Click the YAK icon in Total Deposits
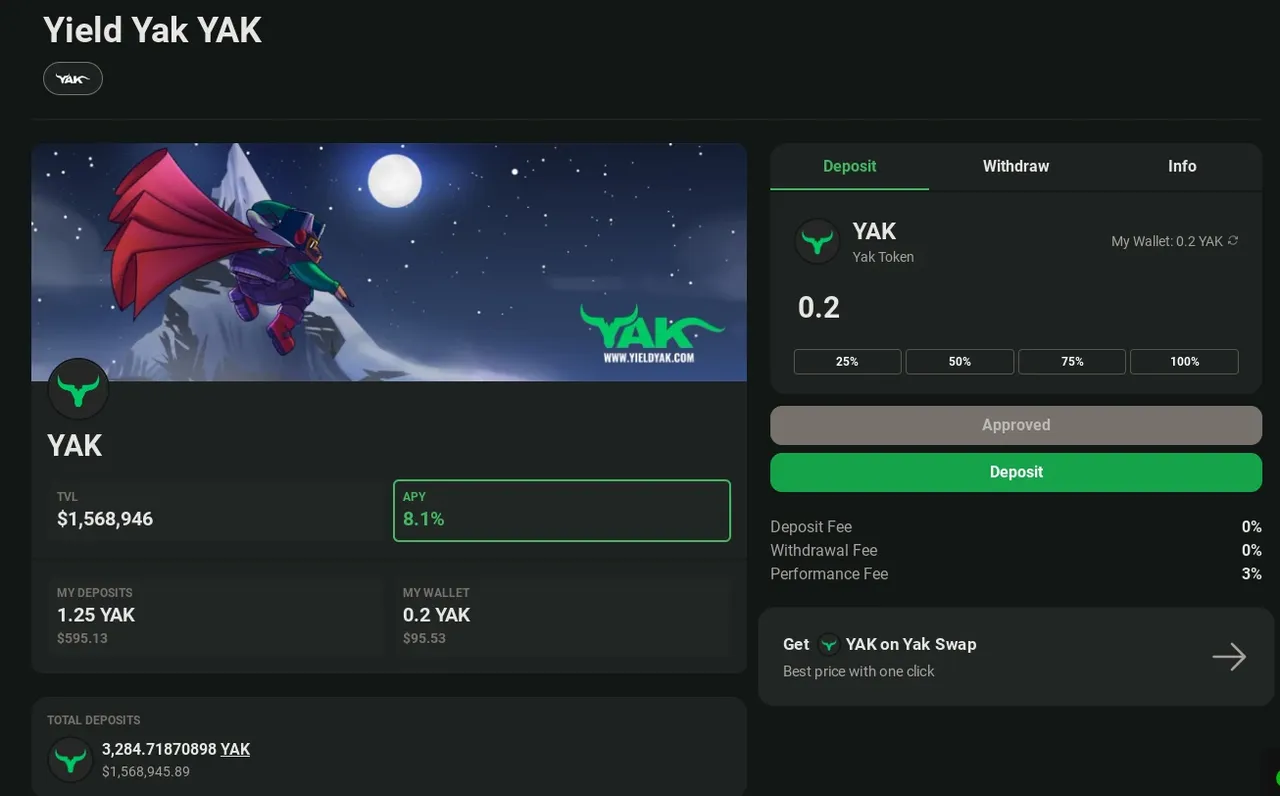Viewport: 1280px width, 796px height. point(70,760)
